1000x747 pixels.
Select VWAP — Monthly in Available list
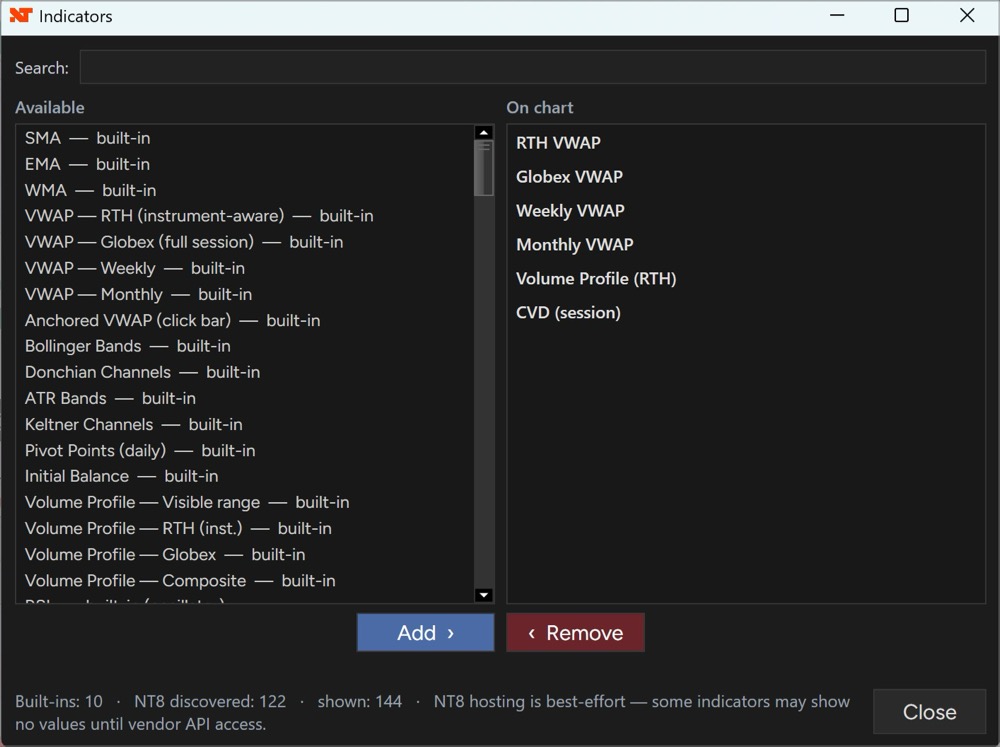pyautogui.click(x=245, y=294)
